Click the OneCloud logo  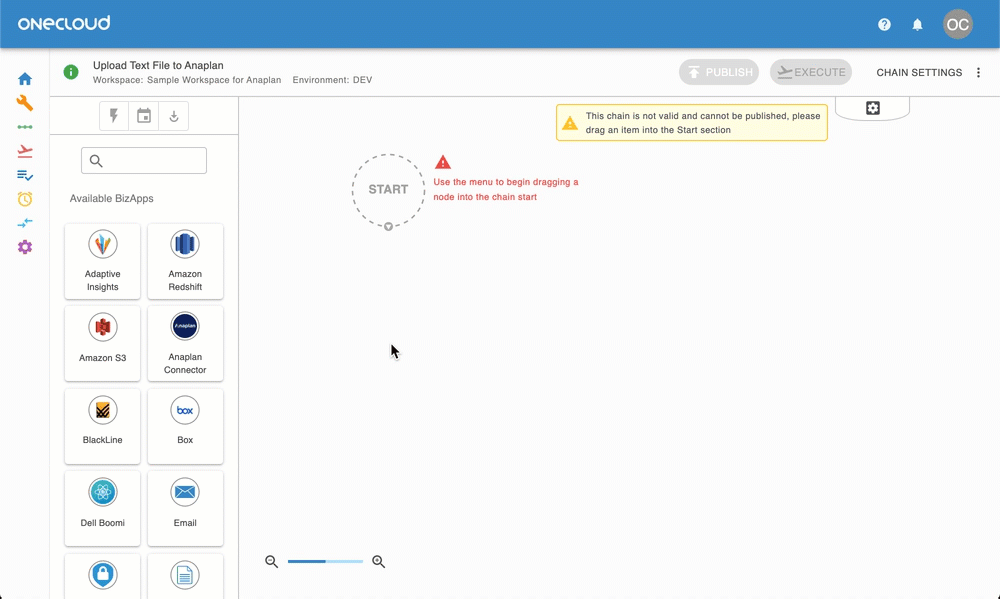pos(64,24)
